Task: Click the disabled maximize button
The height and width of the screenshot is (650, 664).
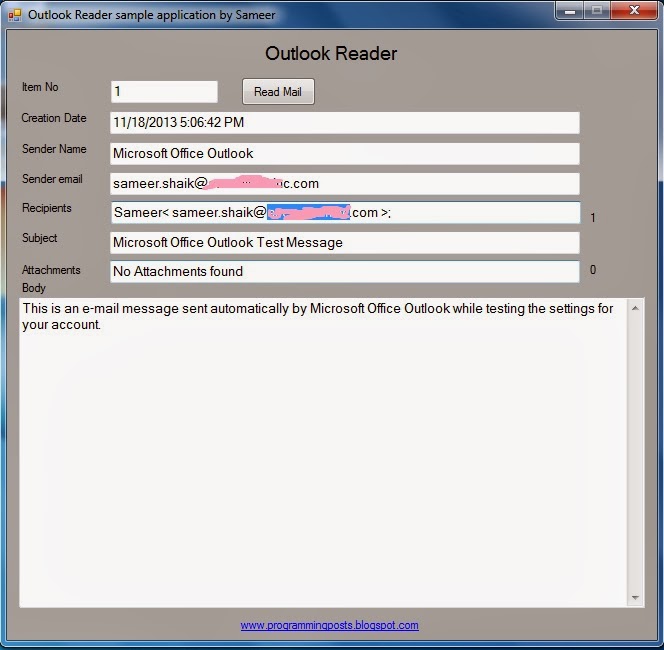Action: pyautogui.click(x=597, y=10)
